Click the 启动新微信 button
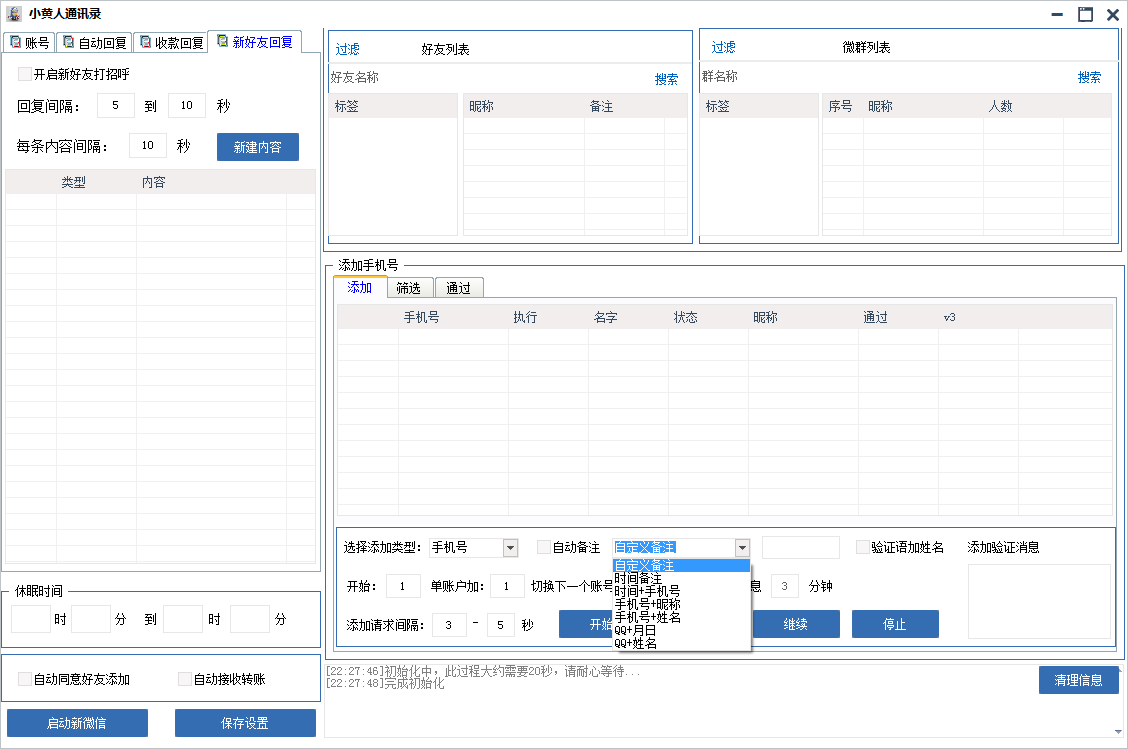This screenshot has height=749, width=1128. pos(77,723)
